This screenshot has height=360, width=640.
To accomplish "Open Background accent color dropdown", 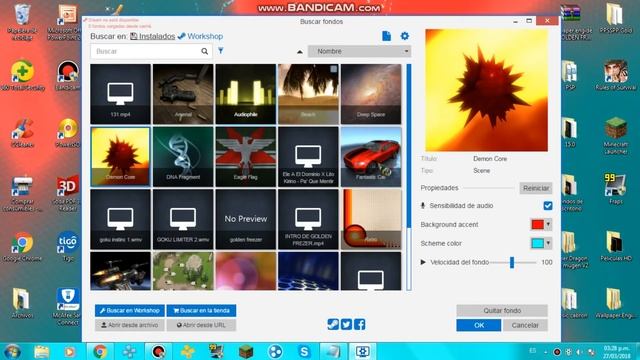I will click(548, 224).
